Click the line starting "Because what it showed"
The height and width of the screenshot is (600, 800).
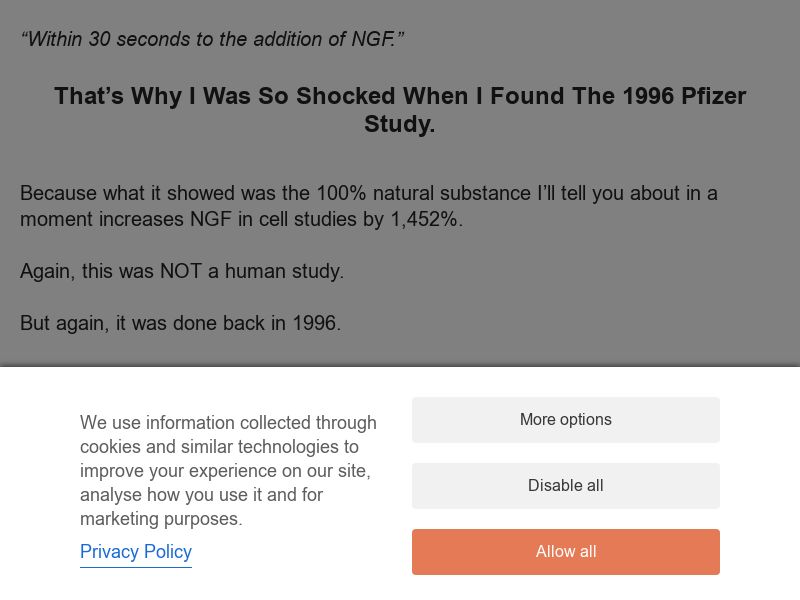pos(368,193)
